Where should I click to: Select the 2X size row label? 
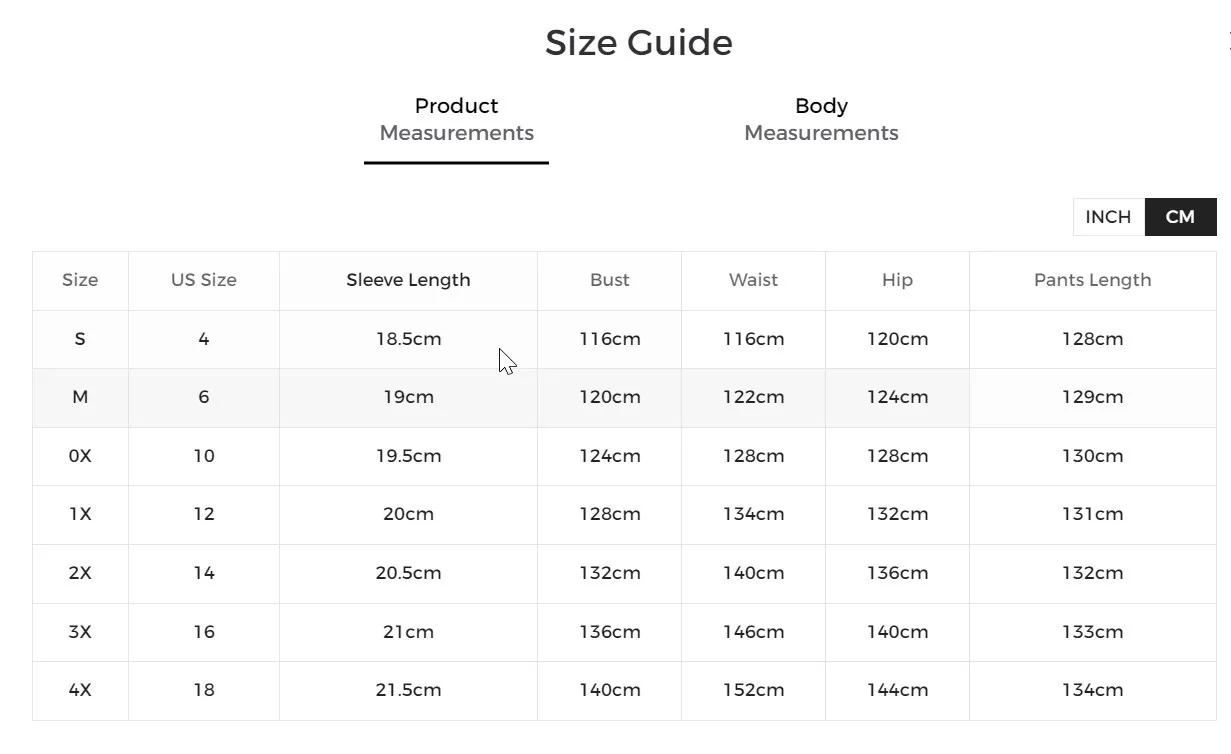[x=80, y=573]
